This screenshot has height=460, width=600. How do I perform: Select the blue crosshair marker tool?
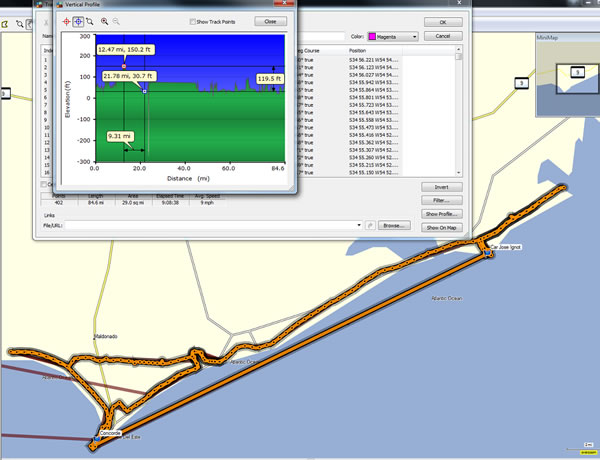click(x=78, y=21)
